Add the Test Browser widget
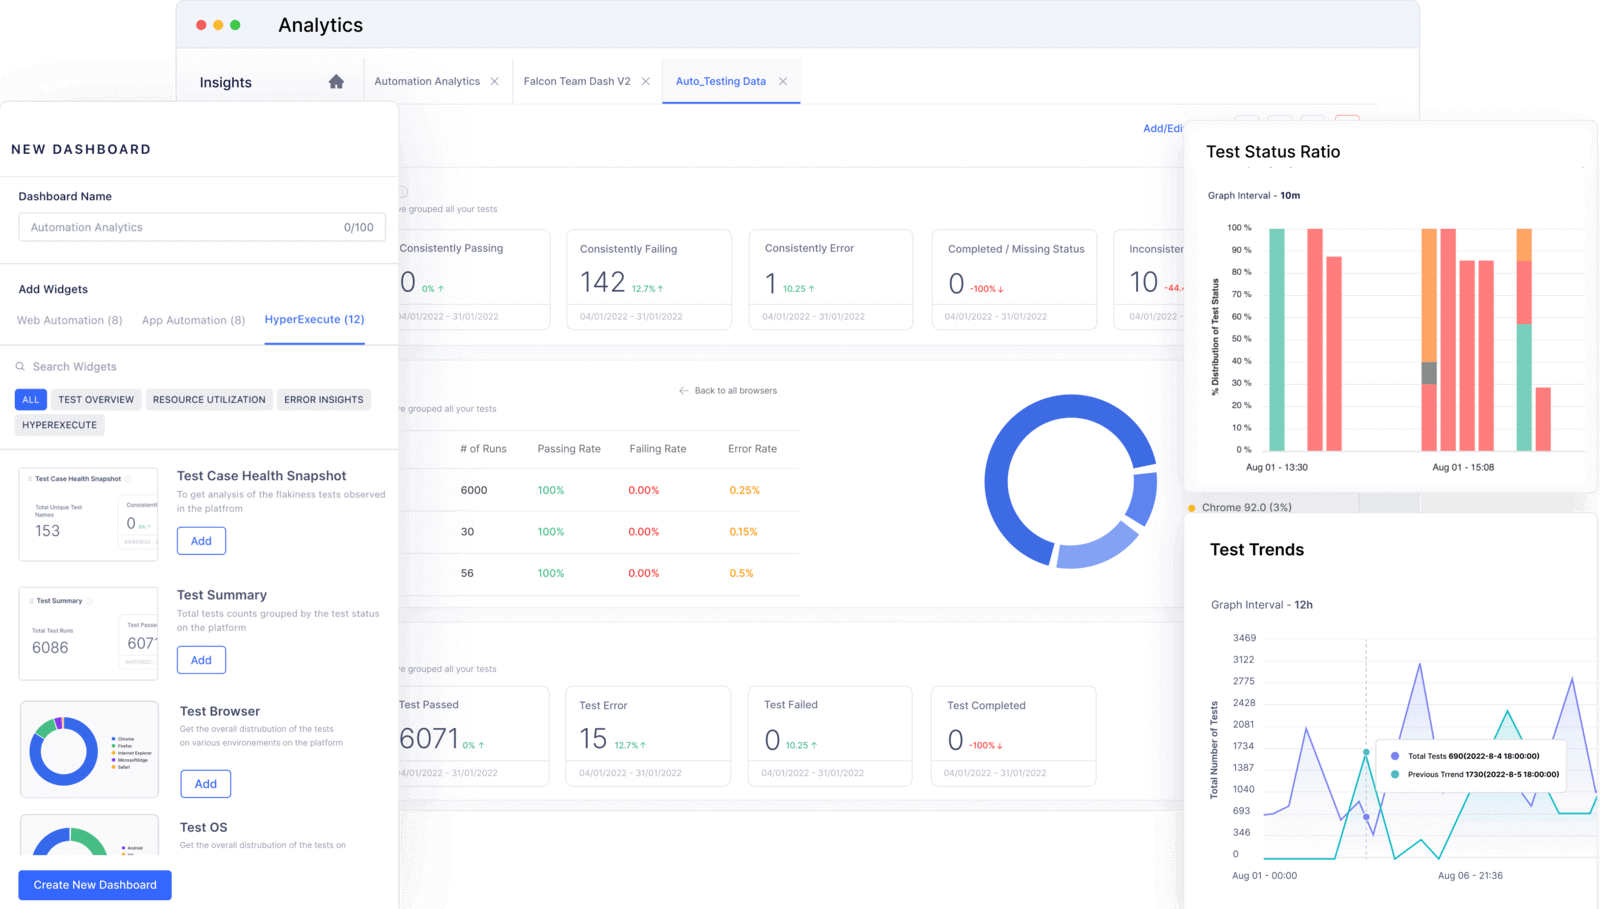Screen dimensions: 1600x909 [205, 784]
